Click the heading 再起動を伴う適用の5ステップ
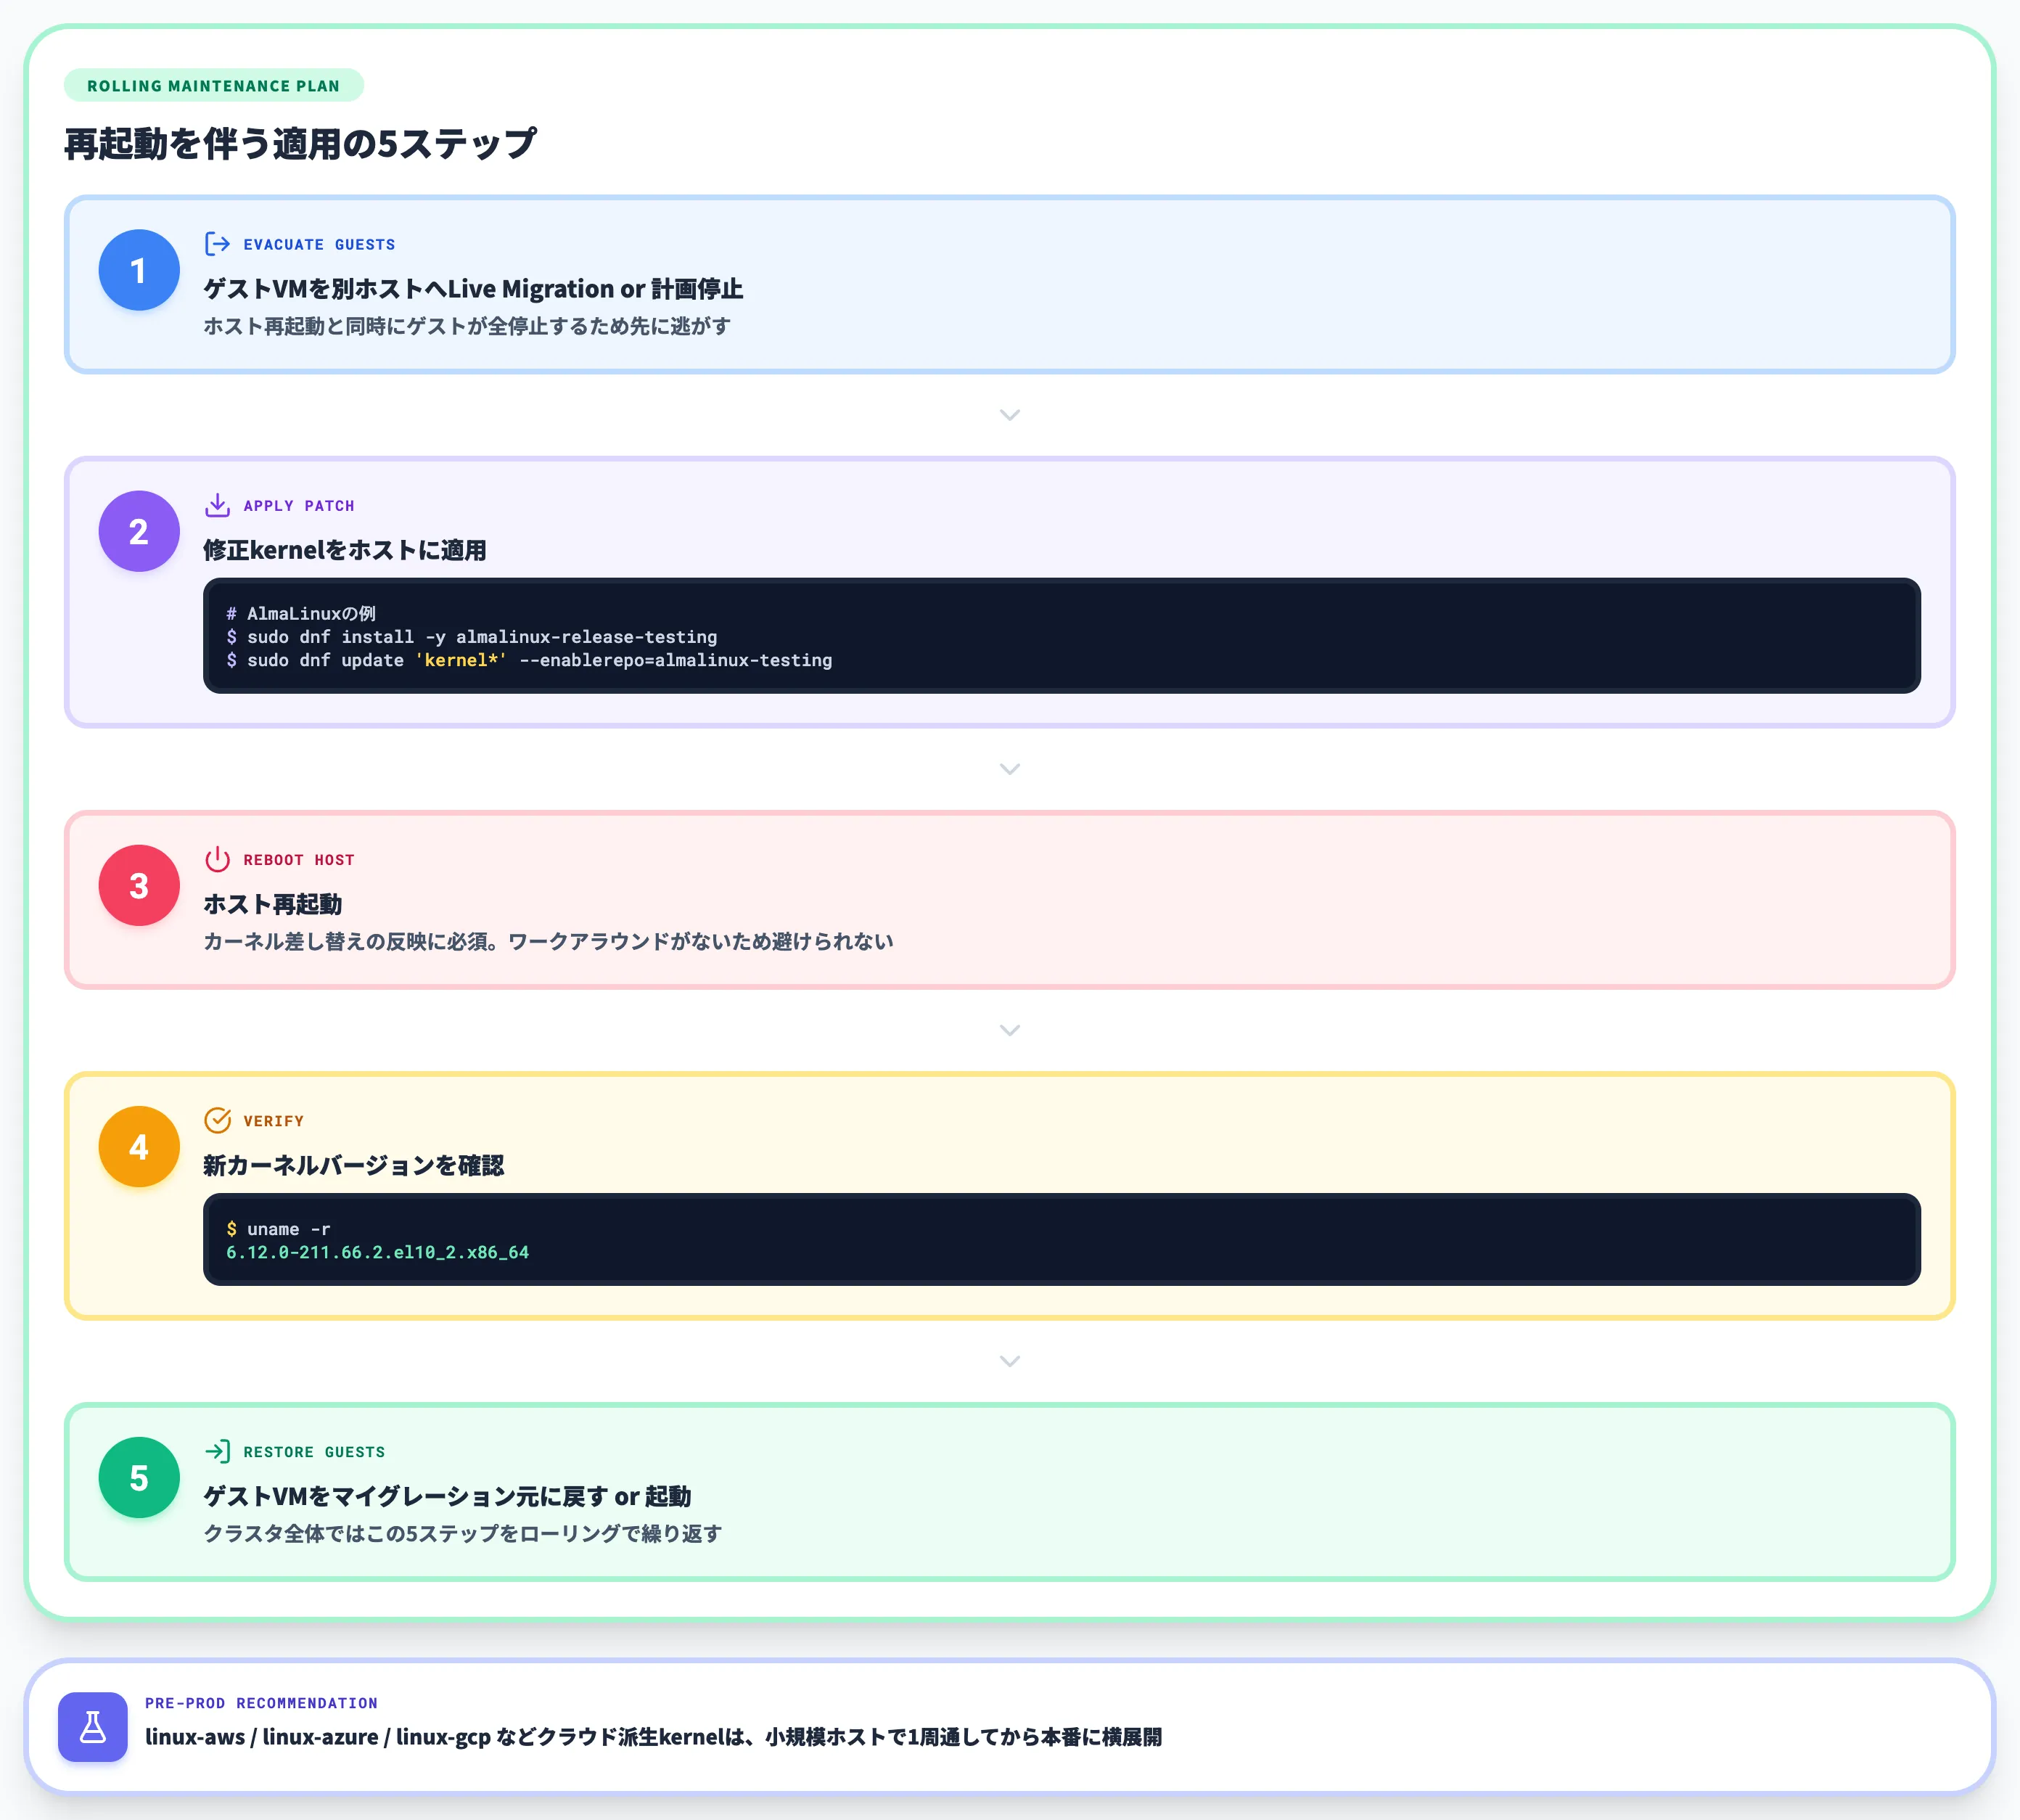 [300, 144]
